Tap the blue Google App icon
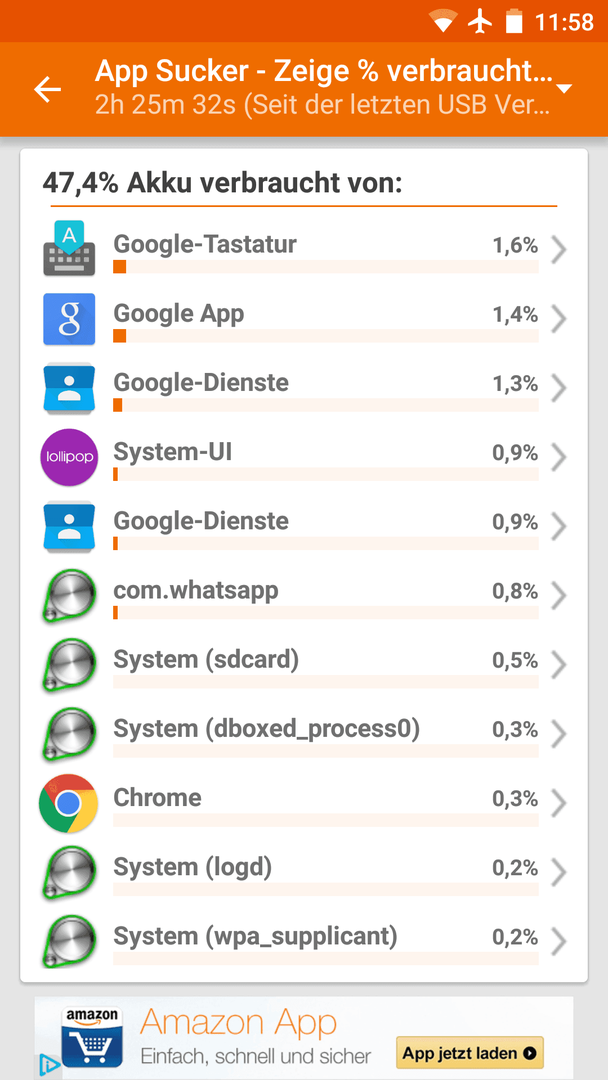Screen dimensions: 608x1080 click(69, 319)
